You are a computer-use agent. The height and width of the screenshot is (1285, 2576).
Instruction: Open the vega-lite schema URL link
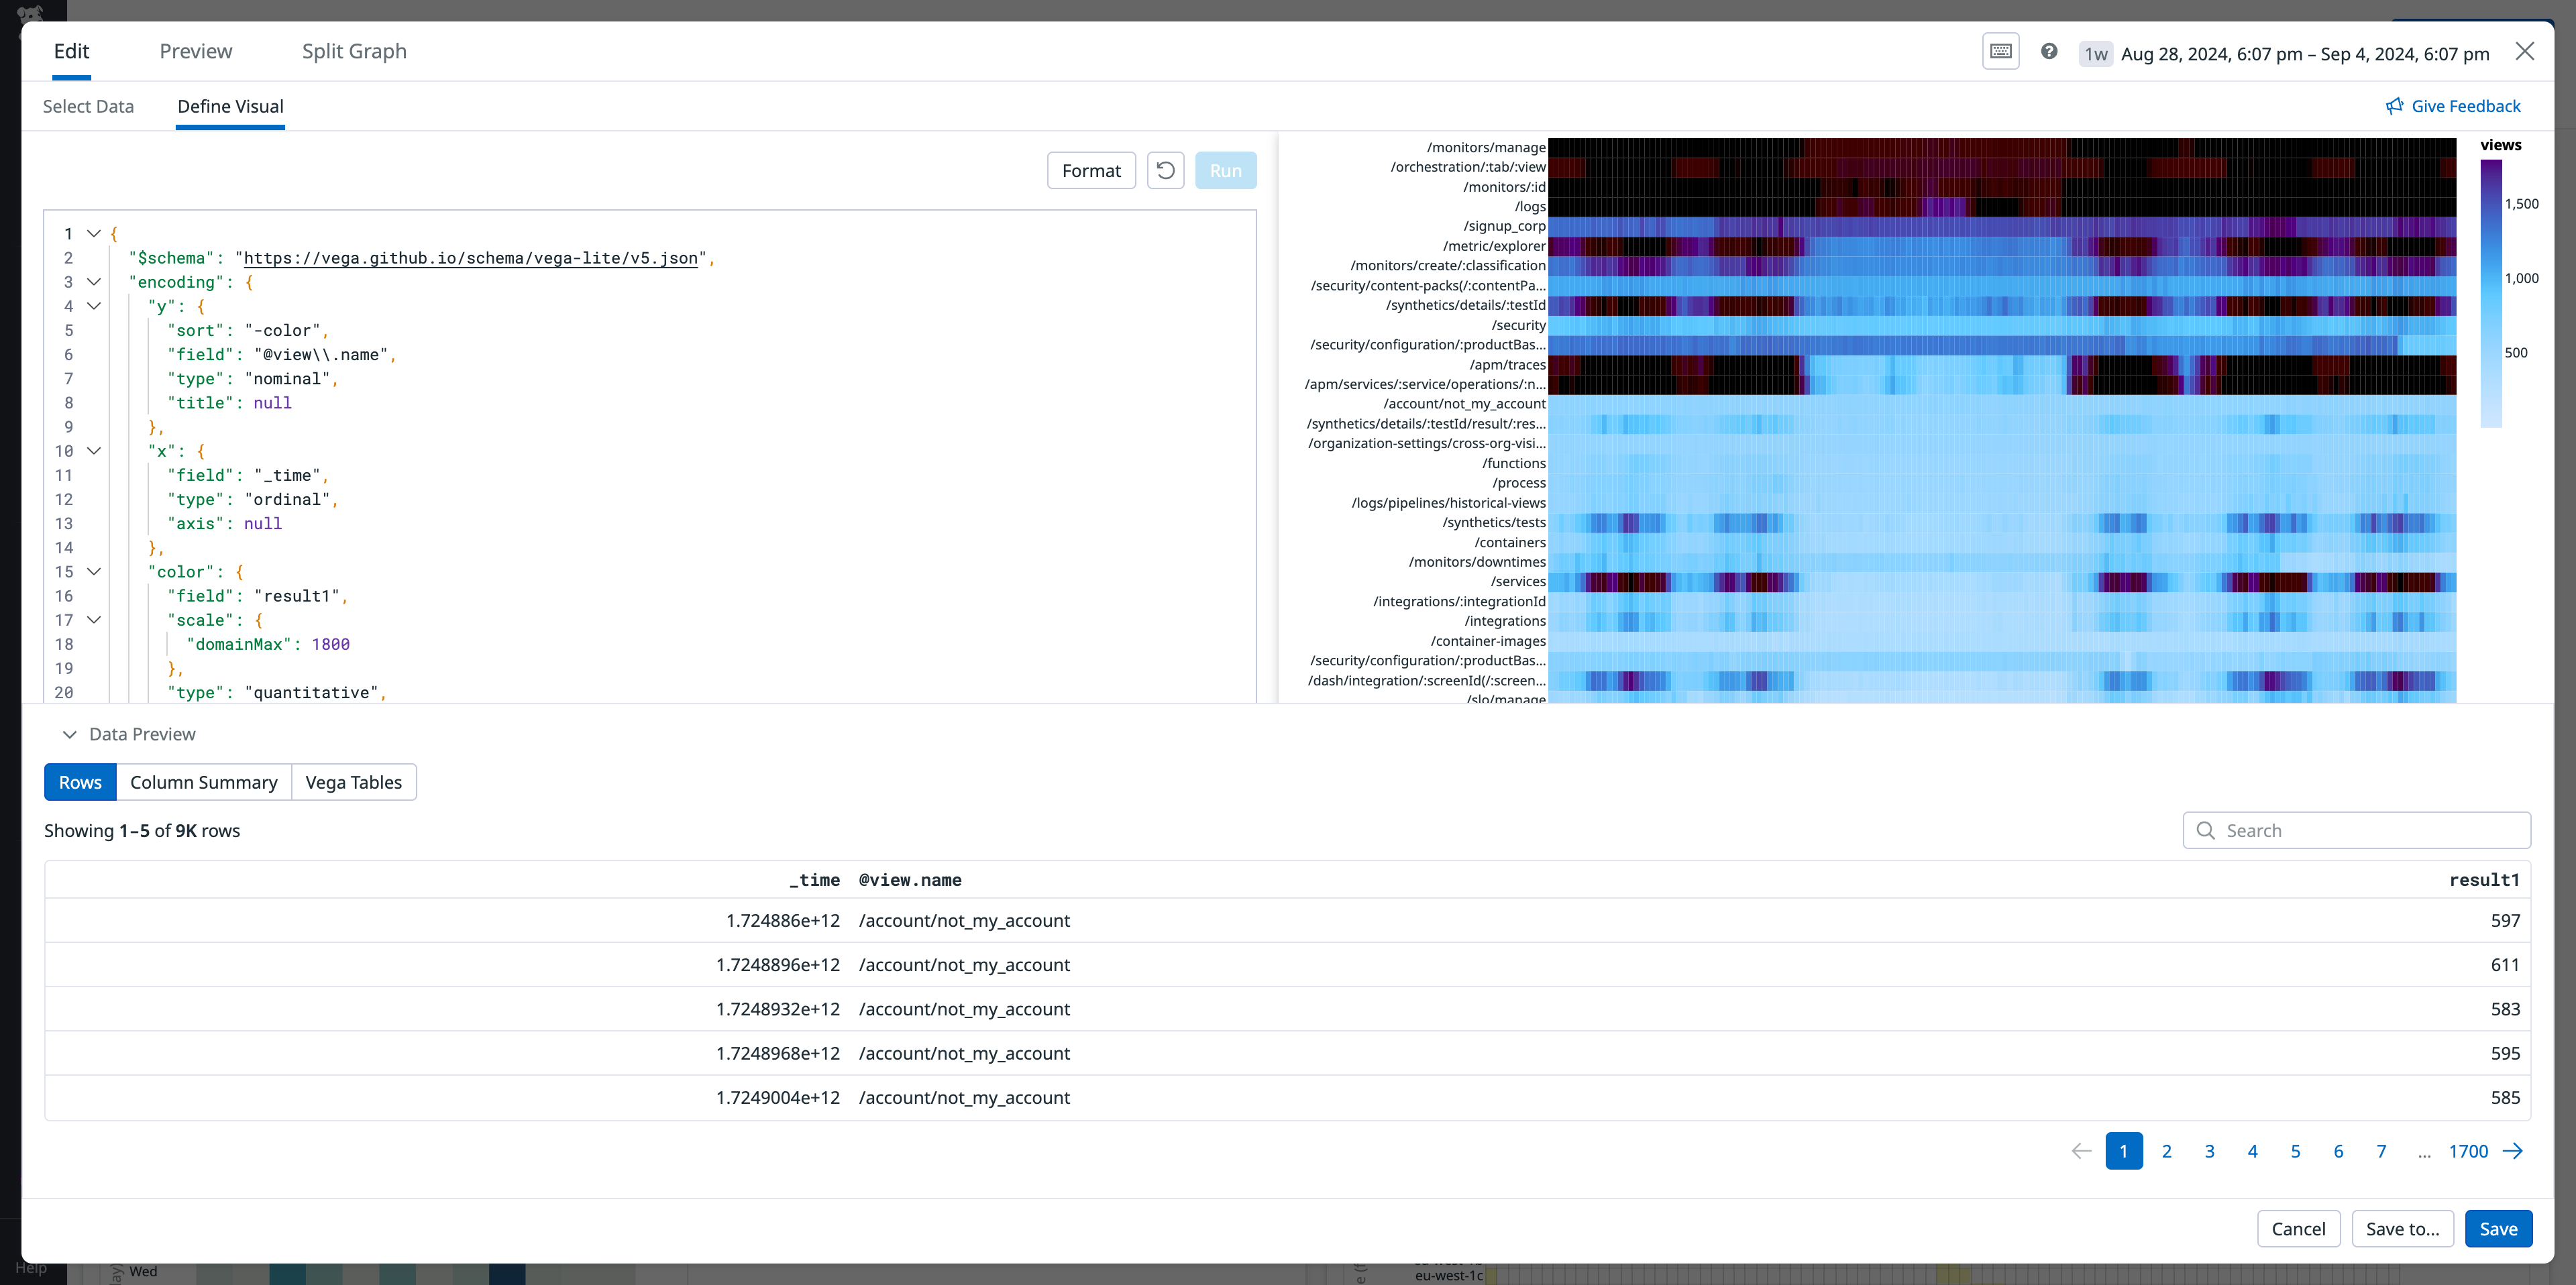tap(471, 257)
